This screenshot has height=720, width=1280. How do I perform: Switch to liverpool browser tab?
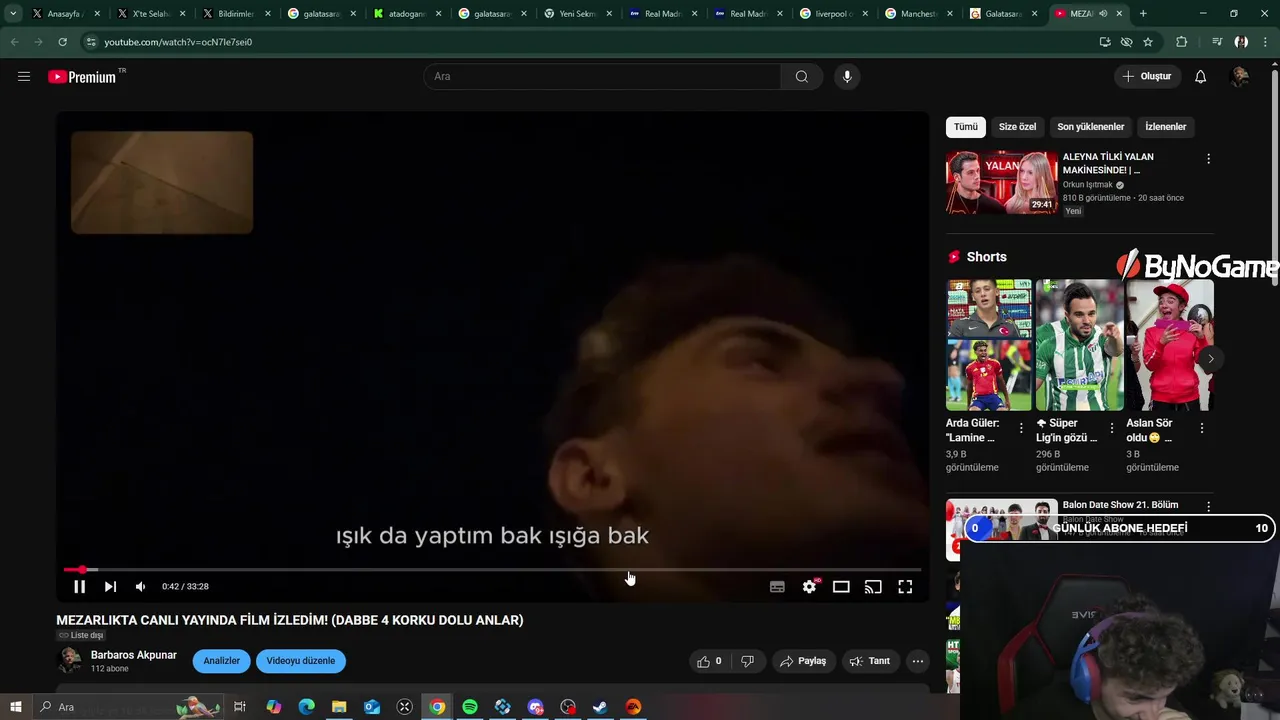[833, 14]
